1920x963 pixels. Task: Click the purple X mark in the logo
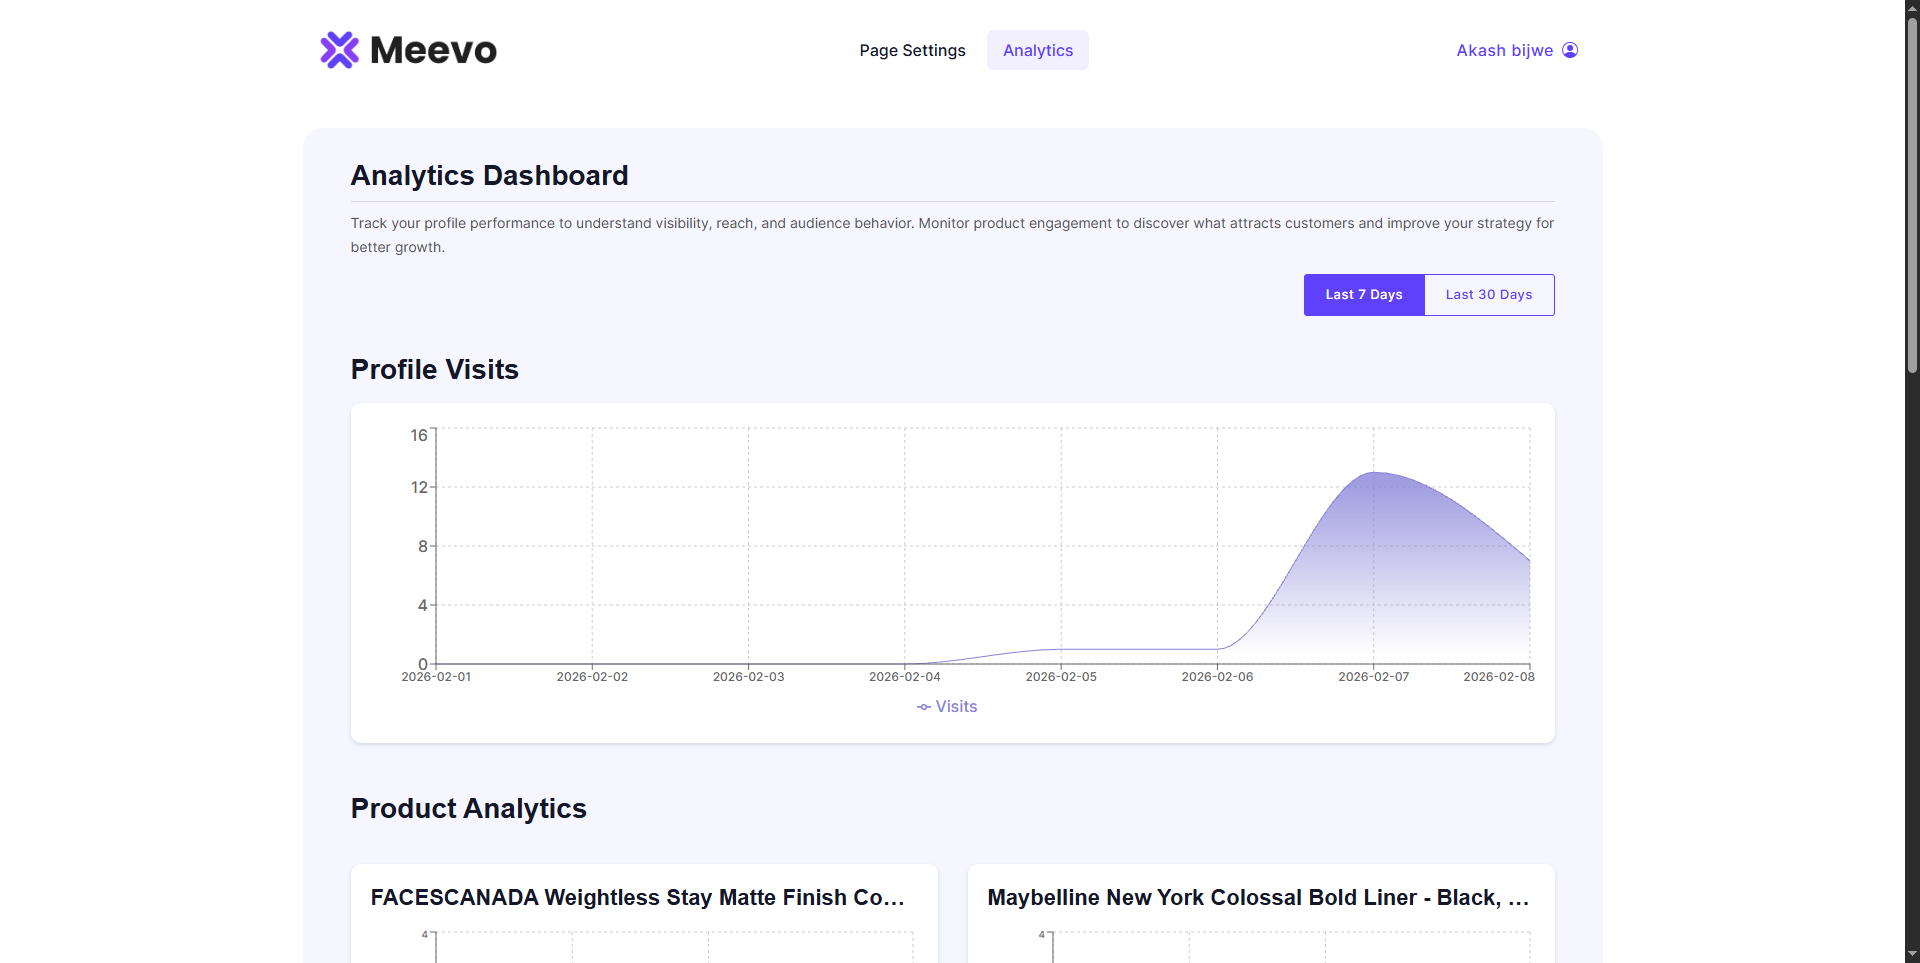(x=341, y=49)
